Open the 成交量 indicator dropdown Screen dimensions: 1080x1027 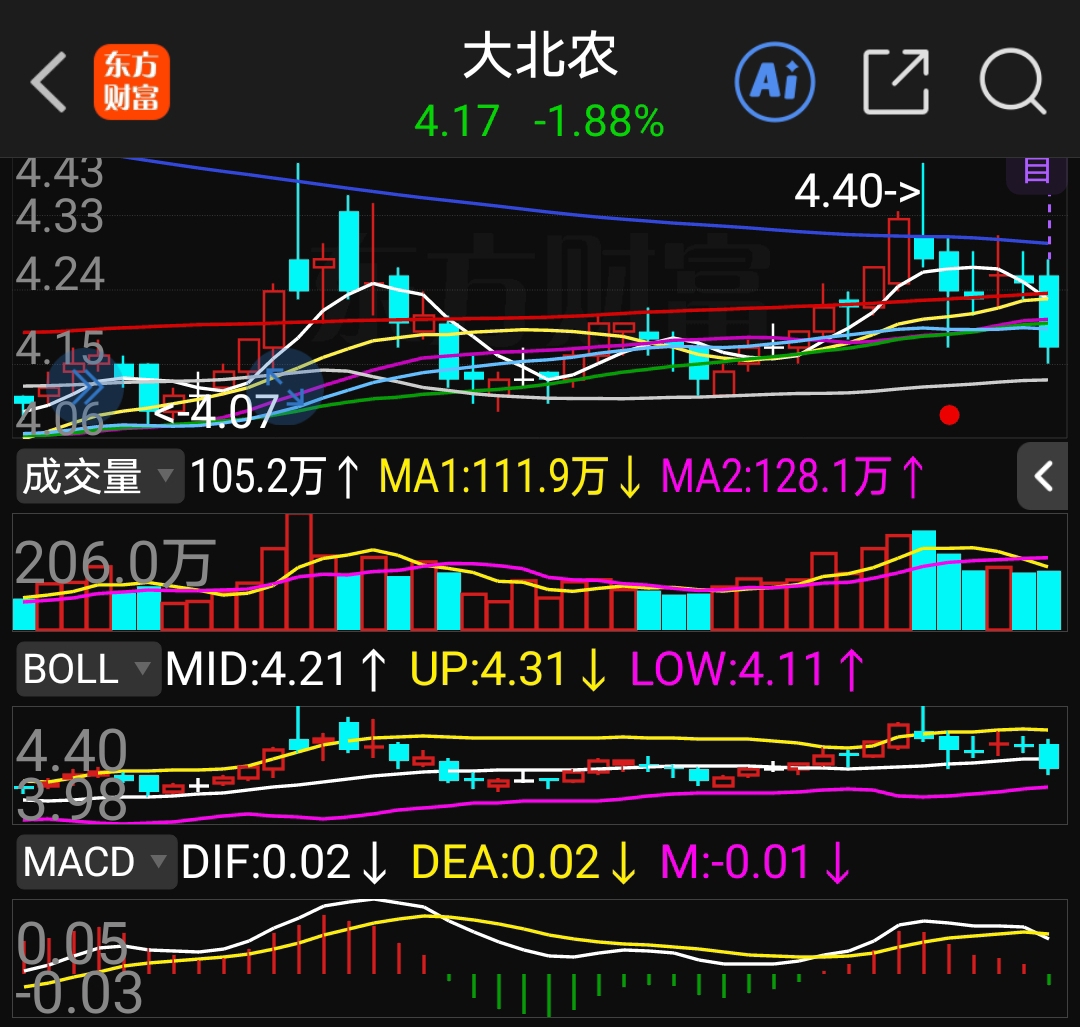[100, 476]
